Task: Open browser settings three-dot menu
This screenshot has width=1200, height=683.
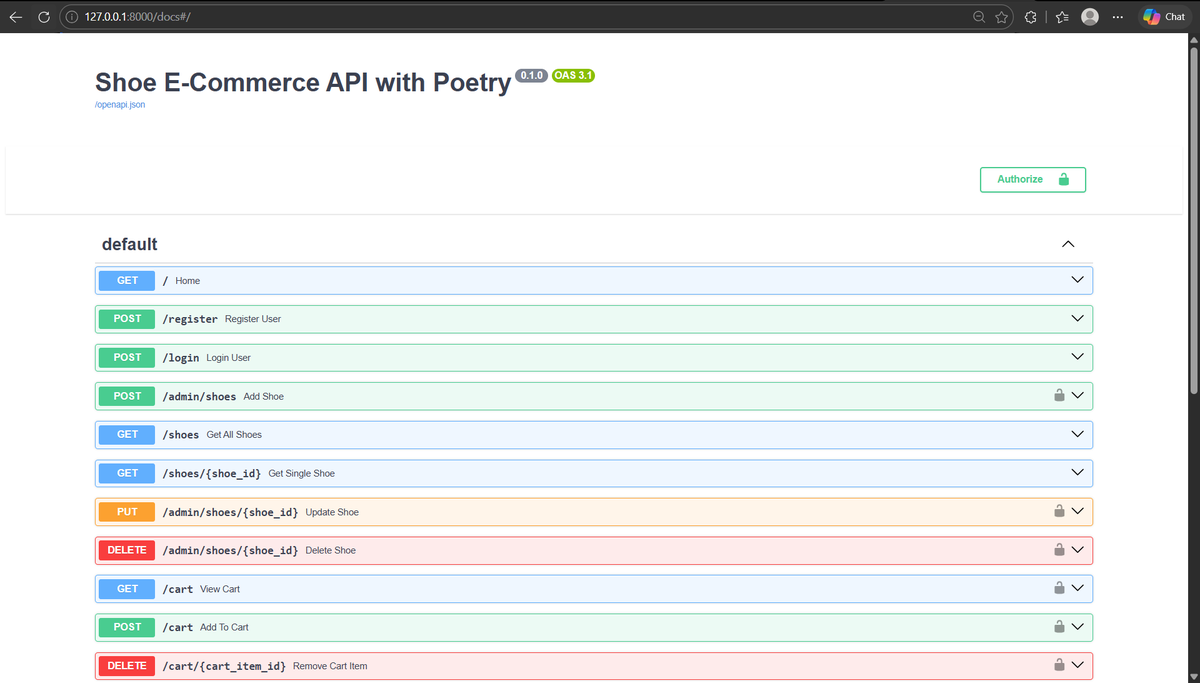Action: 1118,17
